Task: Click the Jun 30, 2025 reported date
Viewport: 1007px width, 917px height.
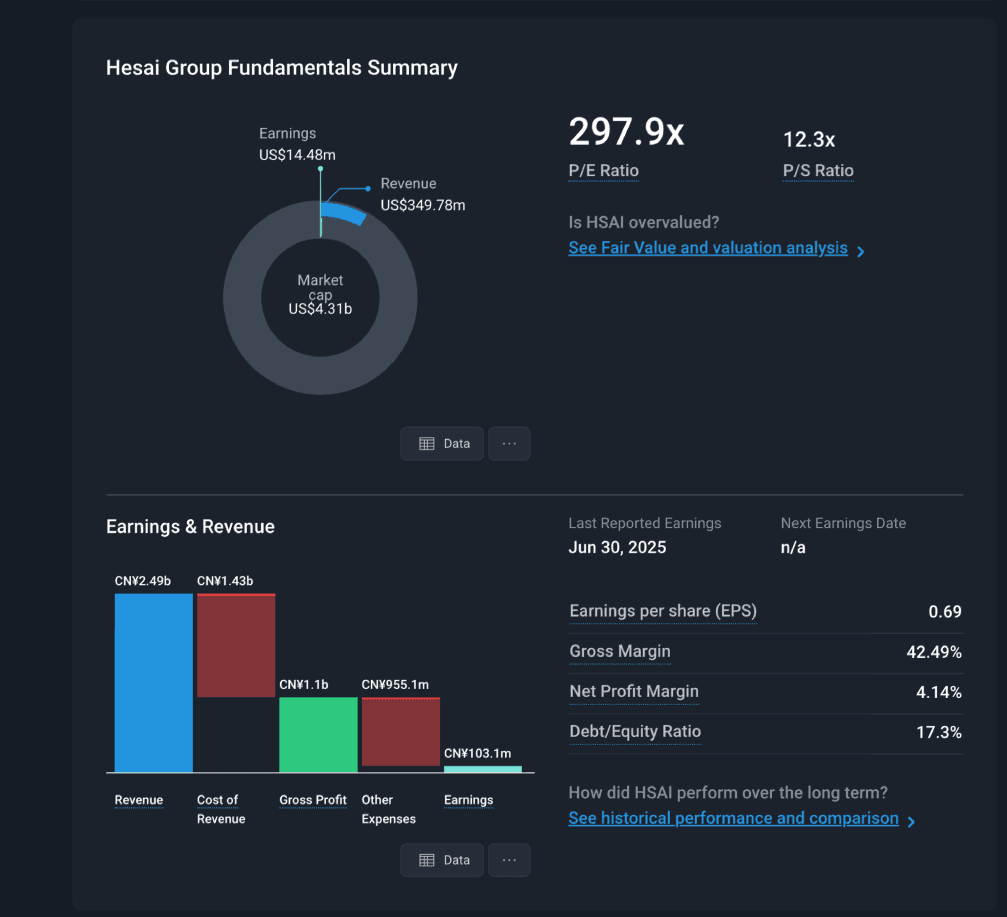Action: tap(617, 548)
